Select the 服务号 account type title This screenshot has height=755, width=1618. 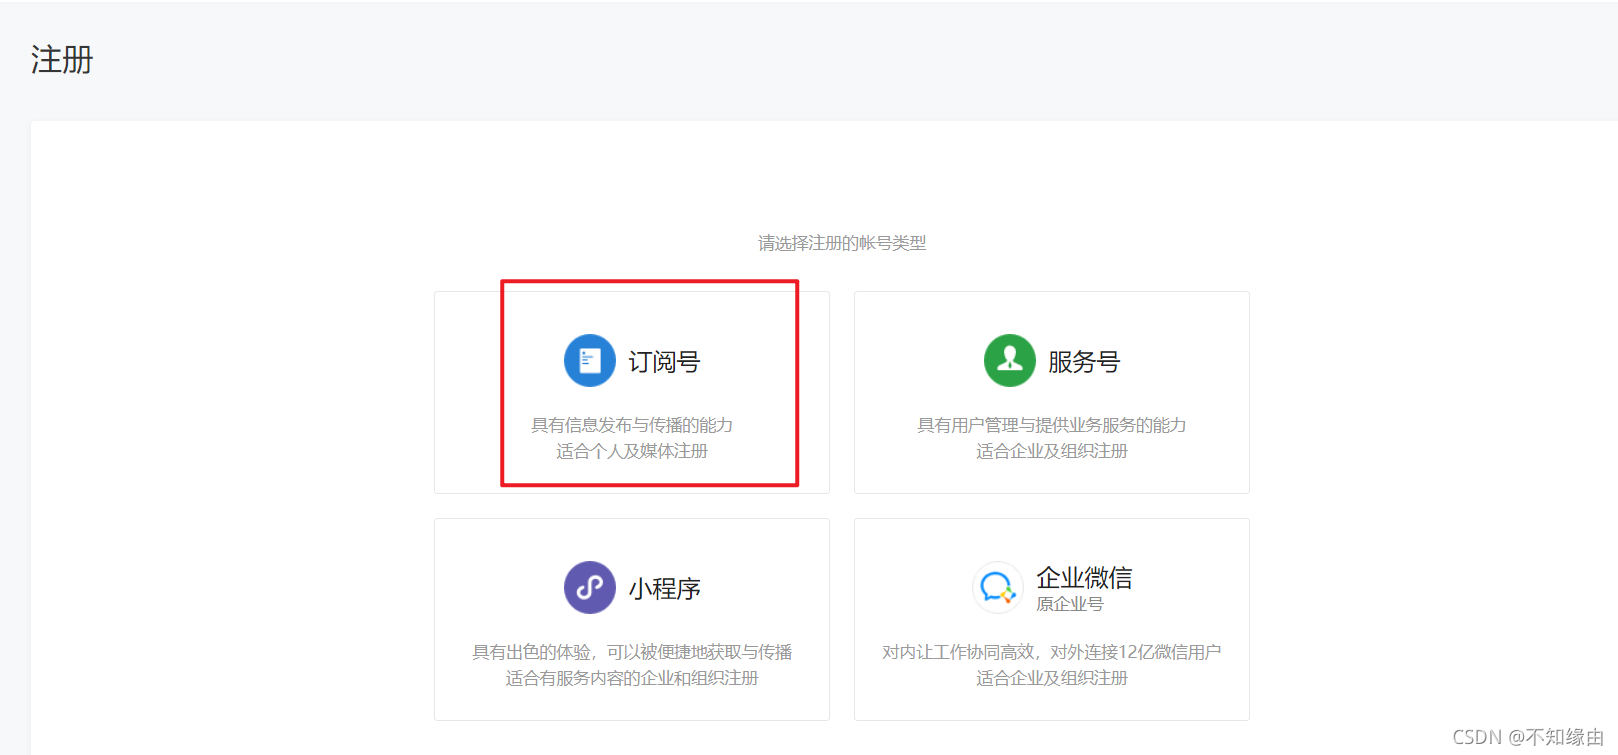point(1084,362)
